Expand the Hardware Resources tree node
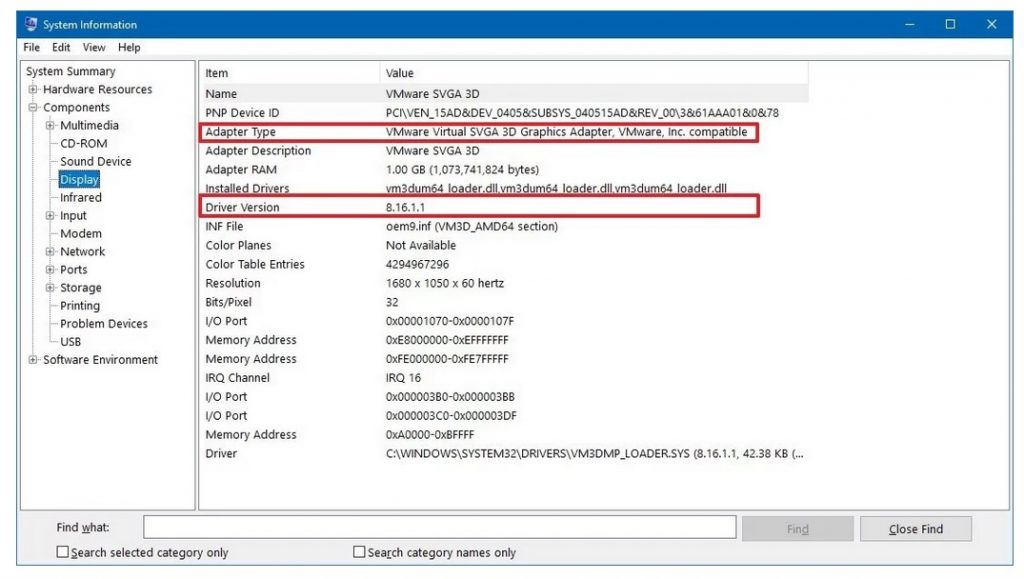The image size is (1024, 579). click(x=32, y=89)
